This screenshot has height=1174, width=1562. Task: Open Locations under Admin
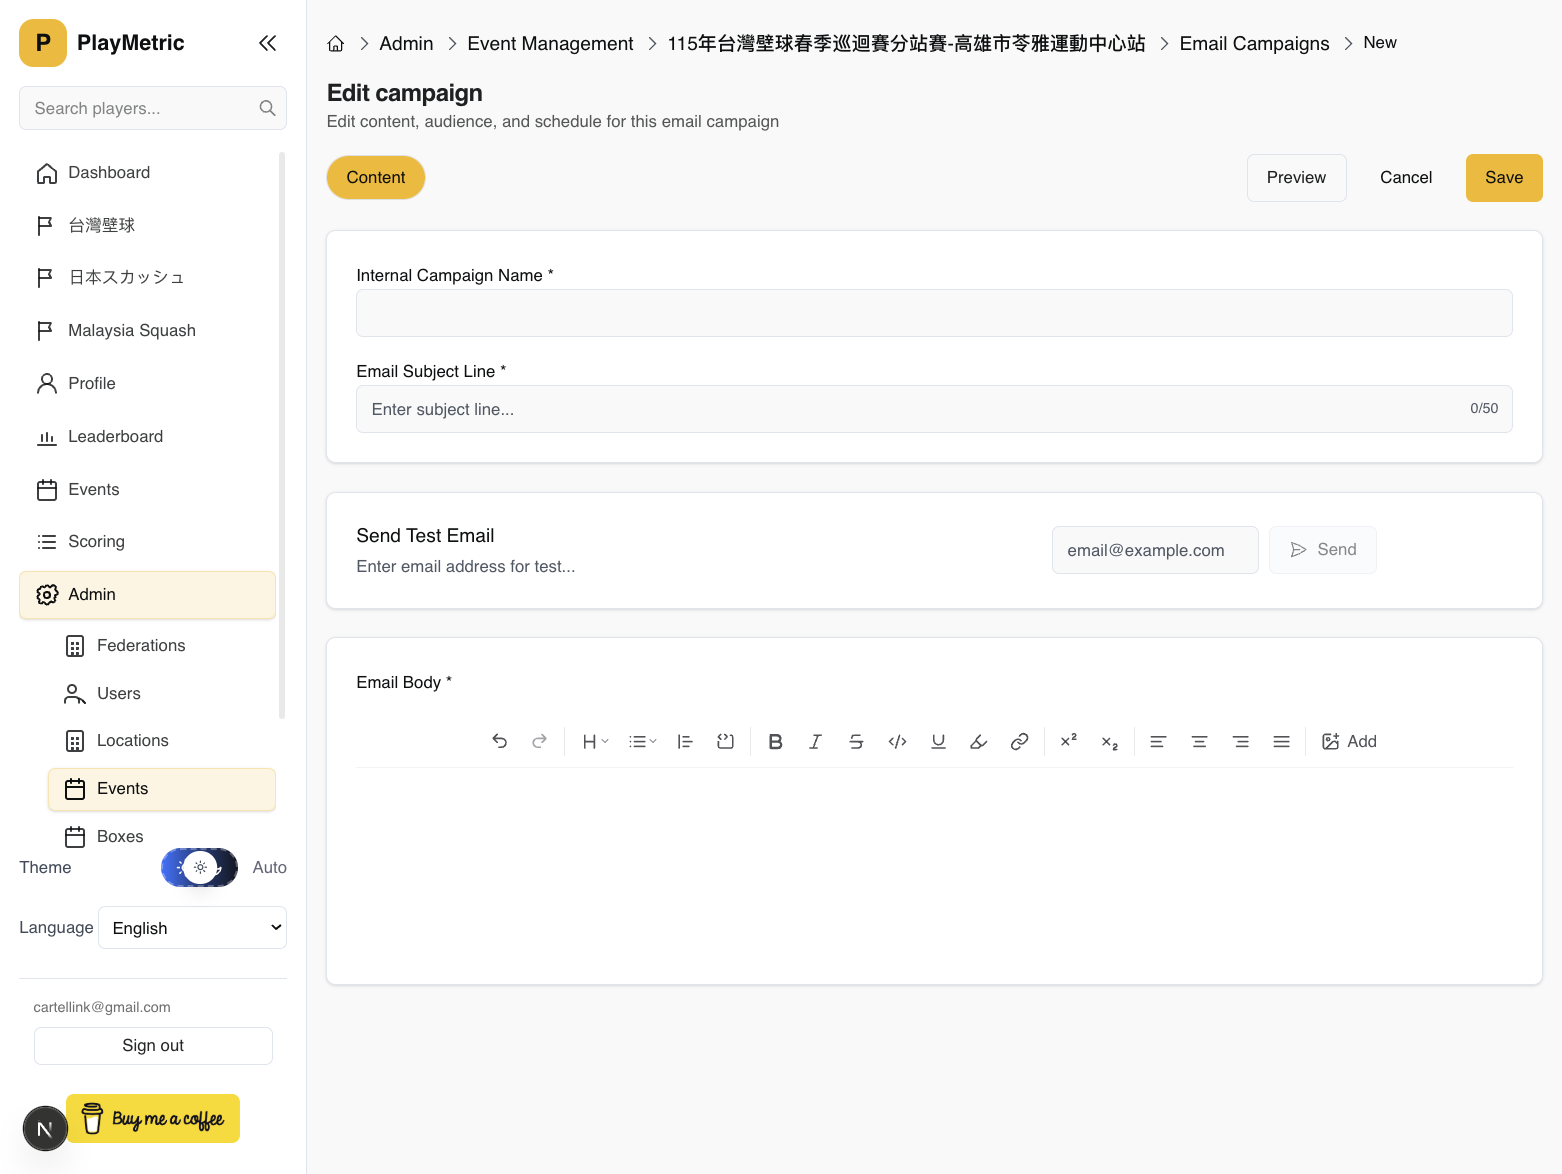[161, 740]
